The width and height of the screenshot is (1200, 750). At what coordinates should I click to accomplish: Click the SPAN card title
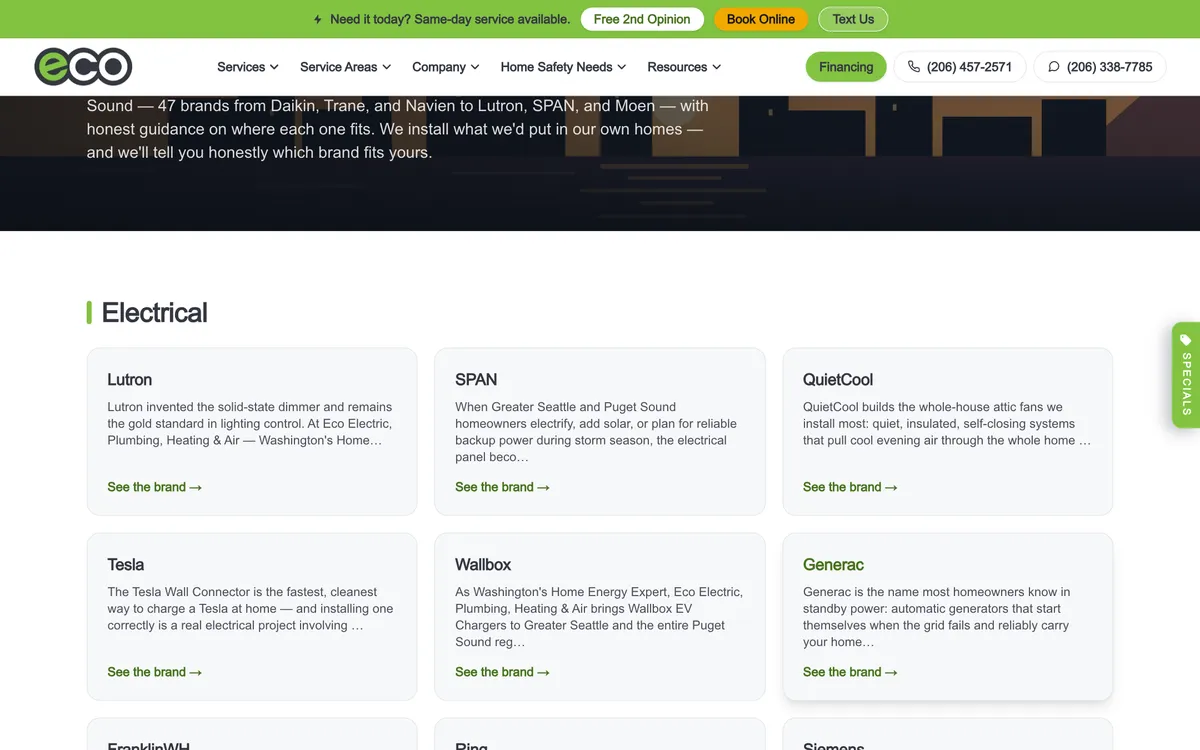click(476, 380)
